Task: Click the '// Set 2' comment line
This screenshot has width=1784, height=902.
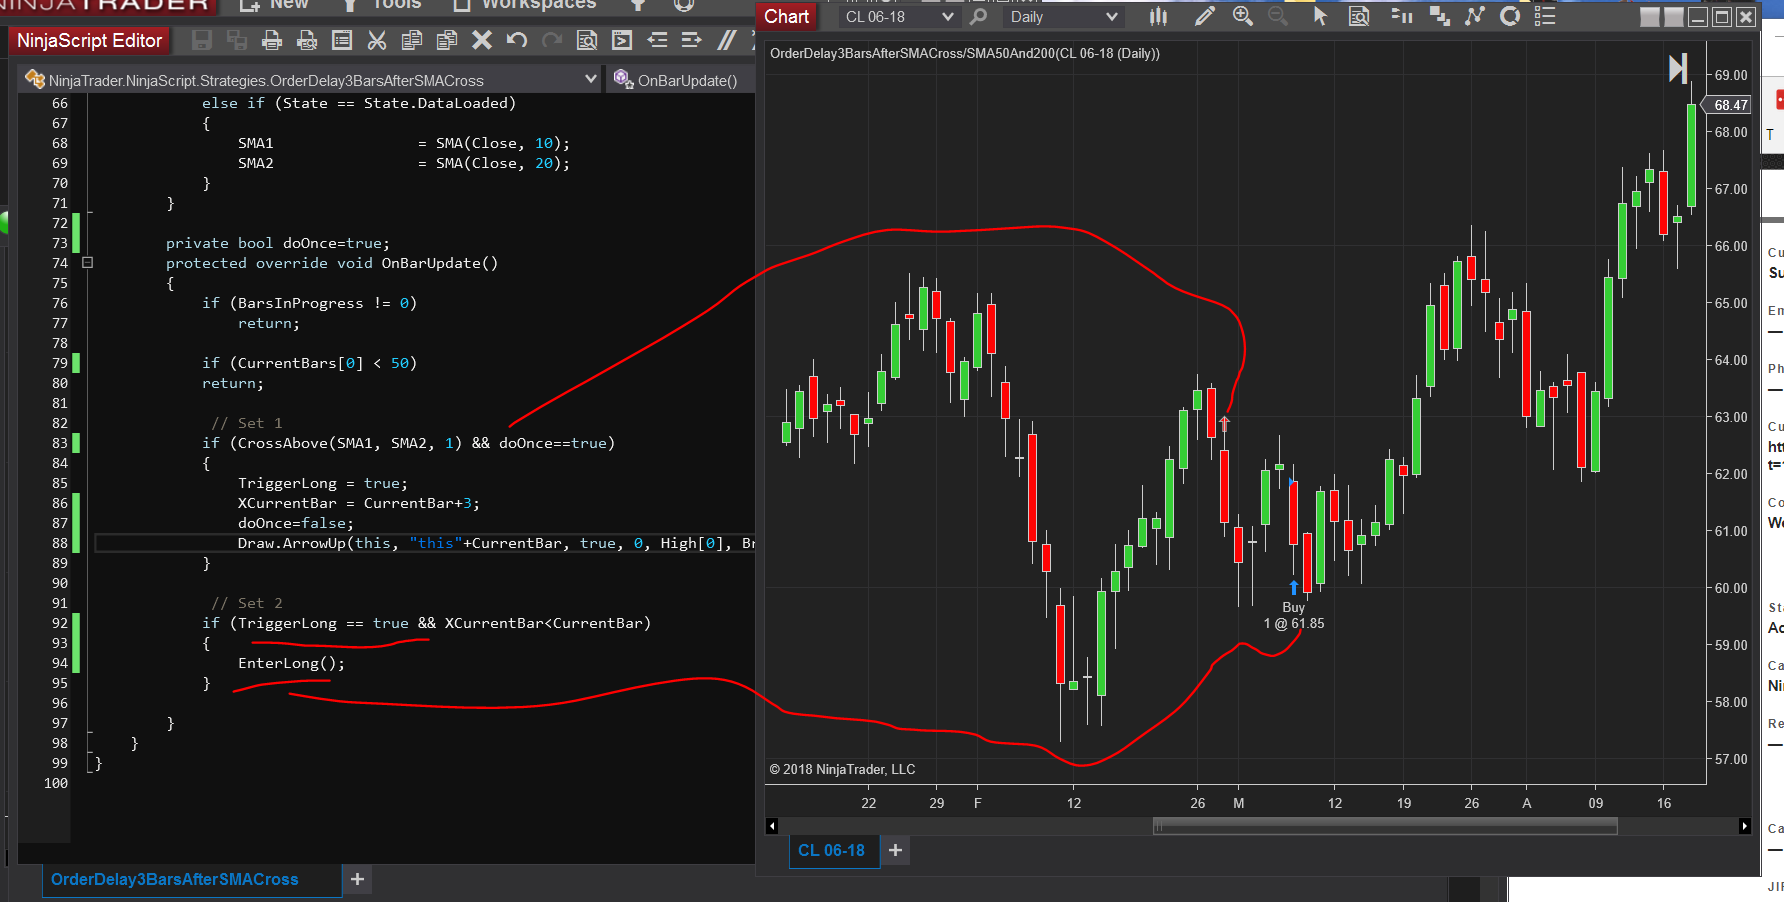Action: coord(247,603)
